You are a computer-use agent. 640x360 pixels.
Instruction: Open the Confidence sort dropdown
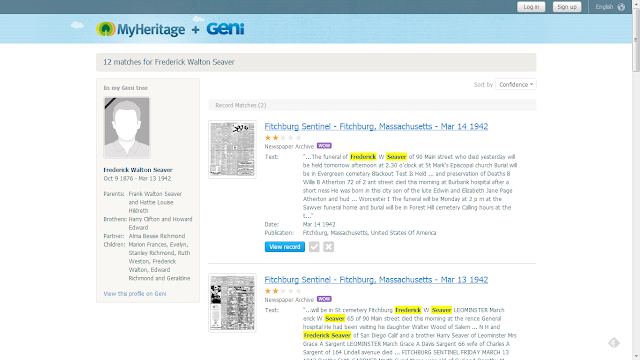pyautogui.click(x=516, y=84)
